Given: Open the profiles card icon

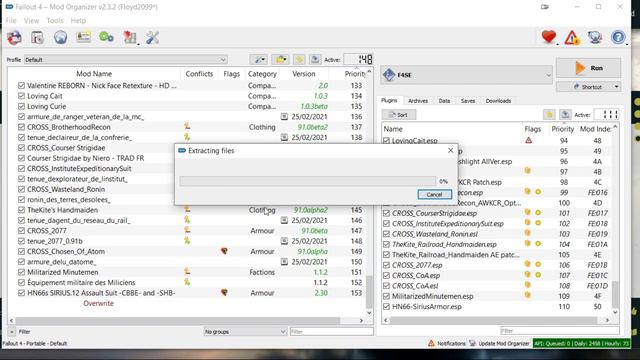Looking at the screenshot, I should tap(83, 38).
